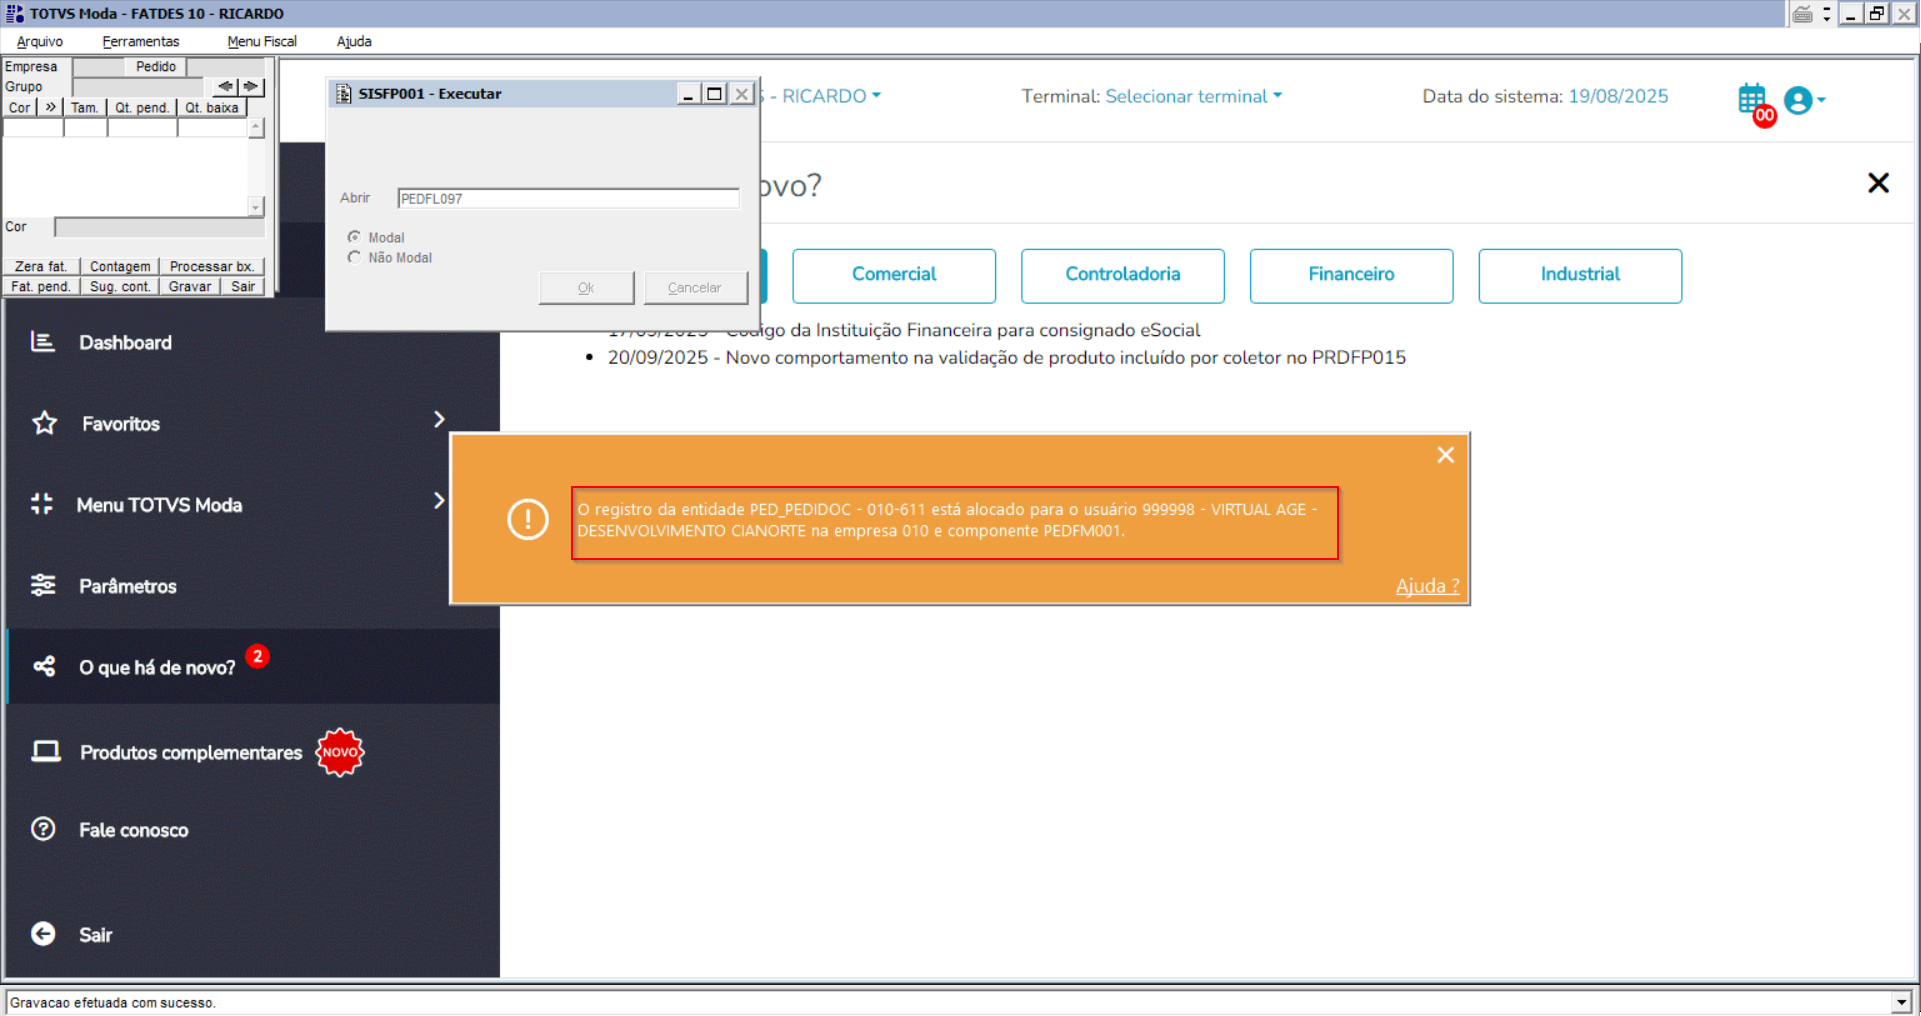Image resolution: width=1921 pixels, height=1016 pixels.
Task: Switch to the Industrial tab
Action: tap(1580, 275)
